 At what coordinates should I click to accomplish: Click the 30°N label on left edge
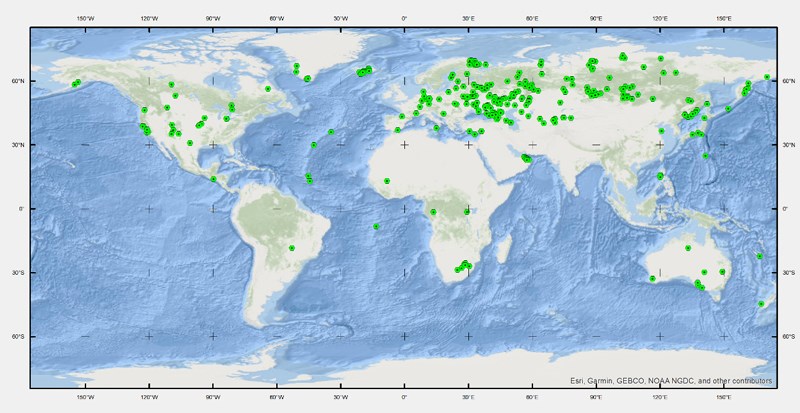click(15, 145)
